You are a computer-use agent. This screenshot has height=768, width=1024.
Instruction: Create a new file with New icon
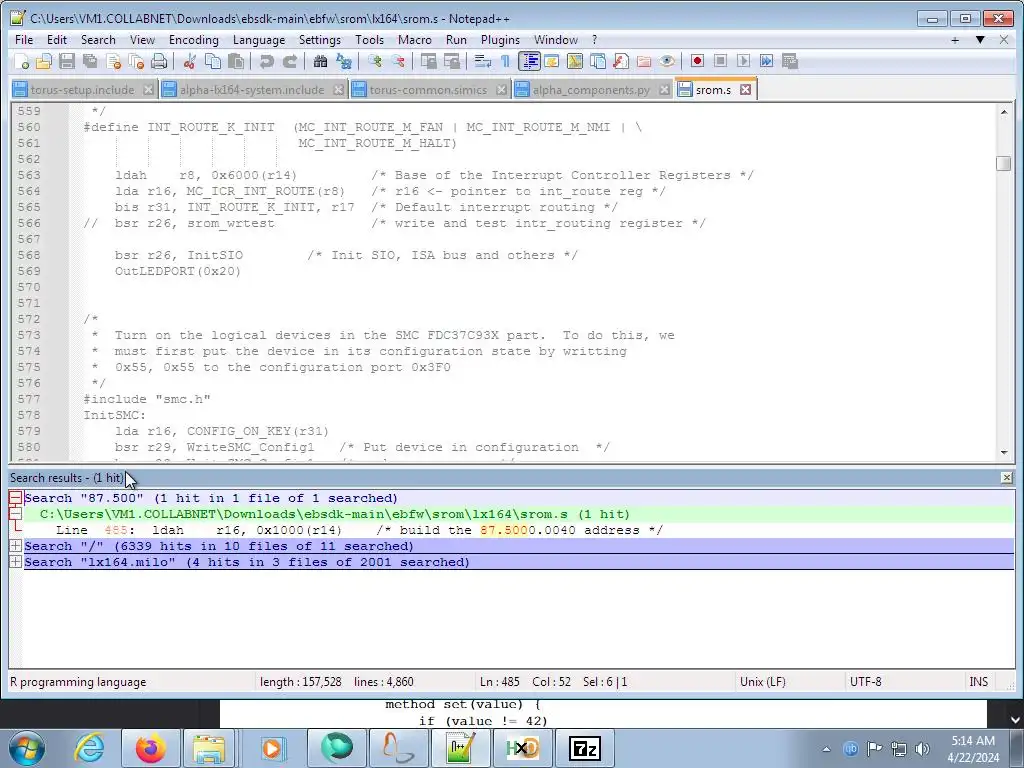pos(21,61)
